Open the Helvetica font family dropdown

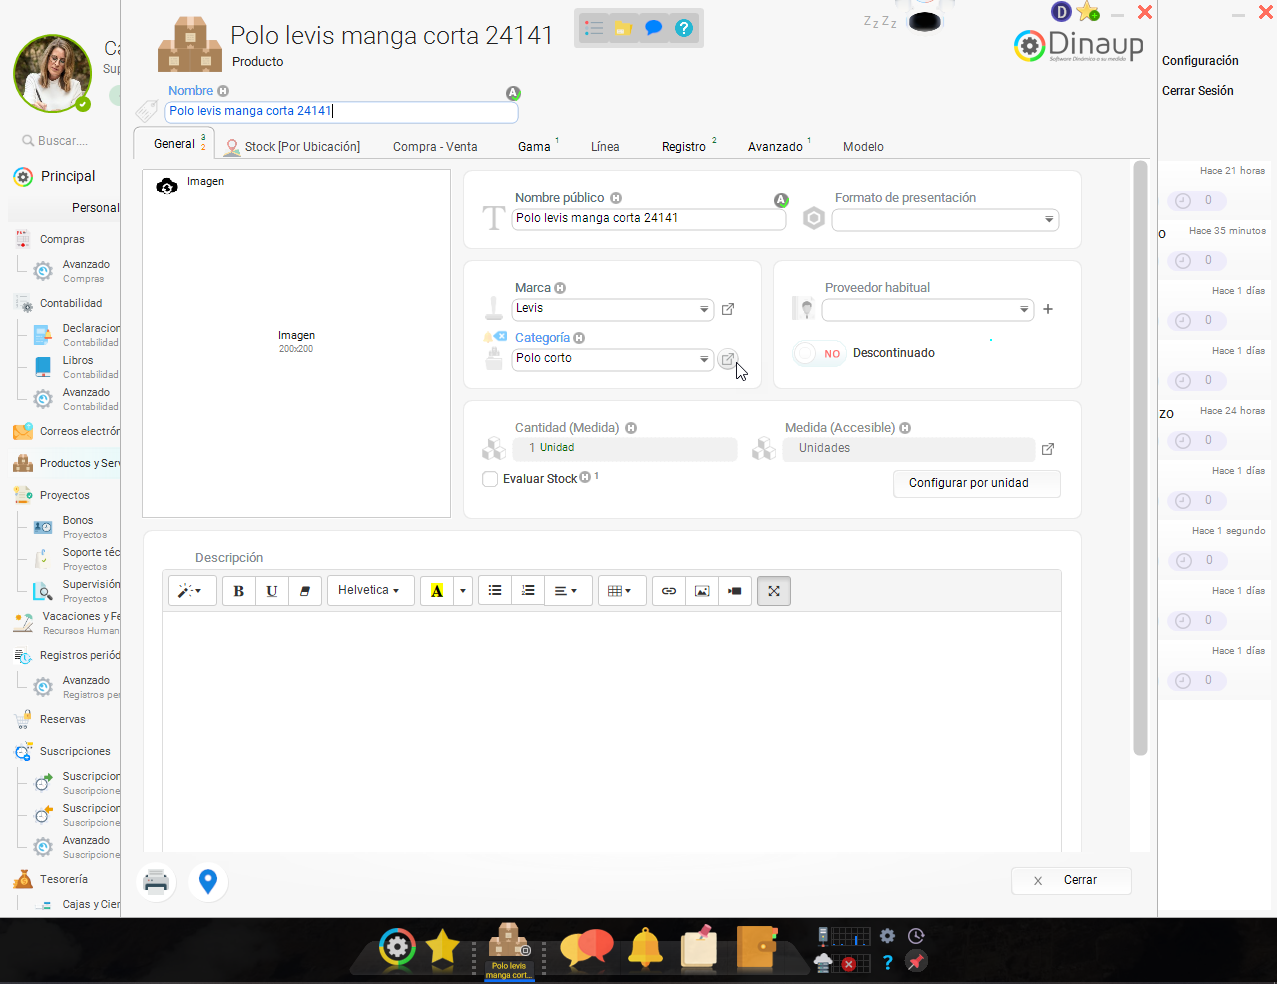tap(369, 591)
